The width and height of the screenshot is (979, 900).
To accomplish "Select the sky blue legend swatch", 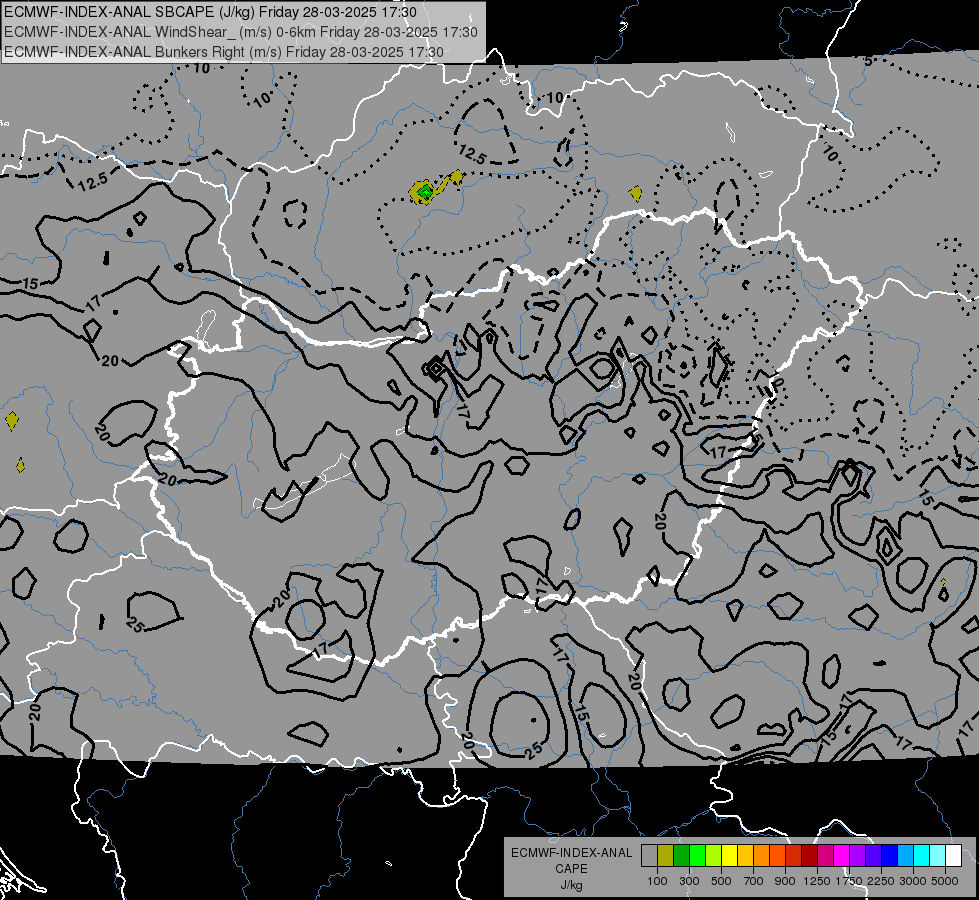I will pos(905,856).
